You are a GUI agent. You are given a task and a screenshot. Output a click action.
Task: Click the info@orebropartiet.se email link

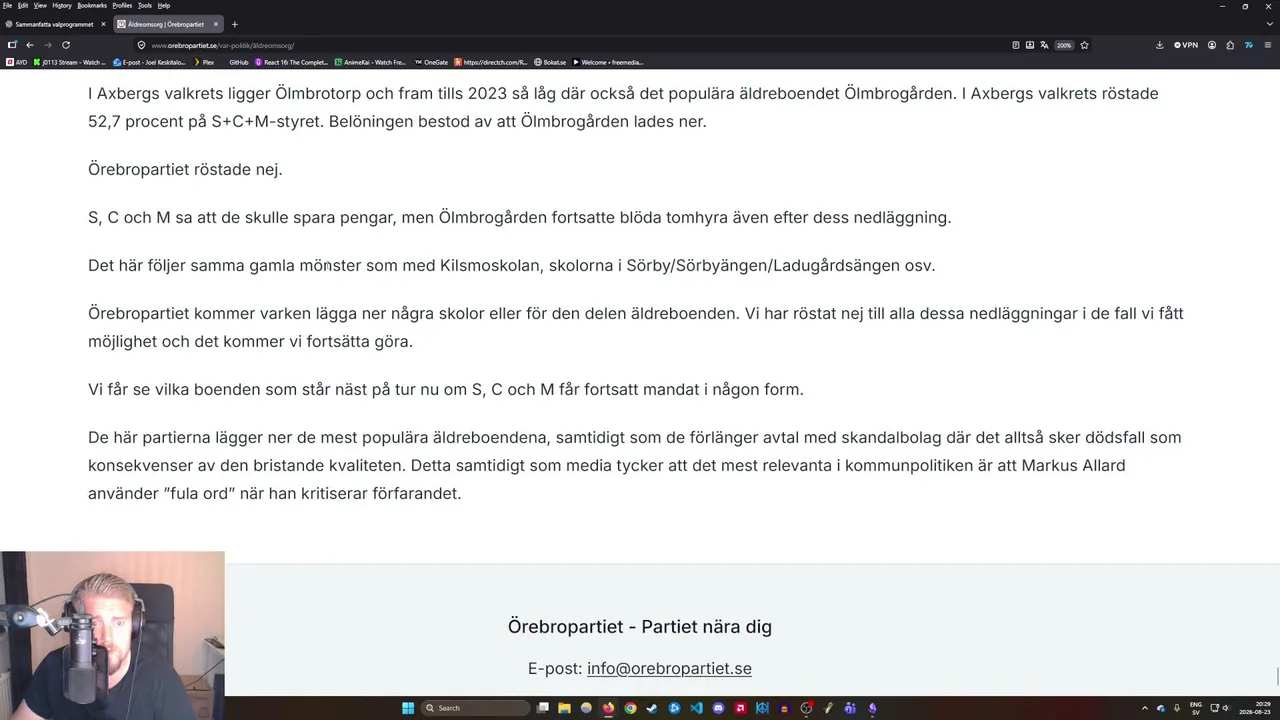[x=669, y=668]
